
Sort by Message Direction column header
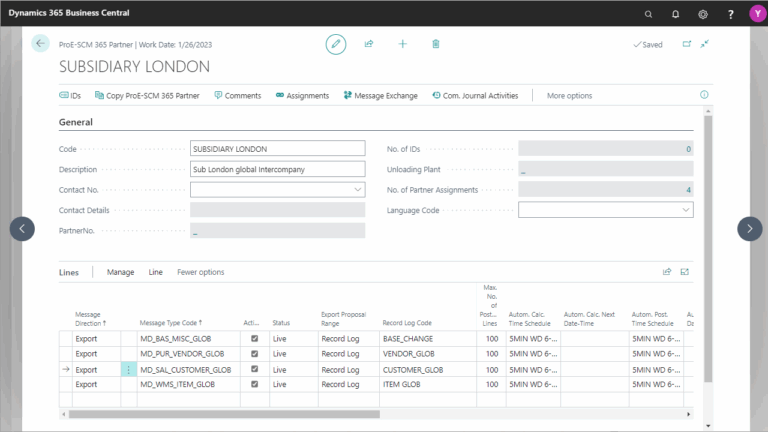click(x=90, y=319)
